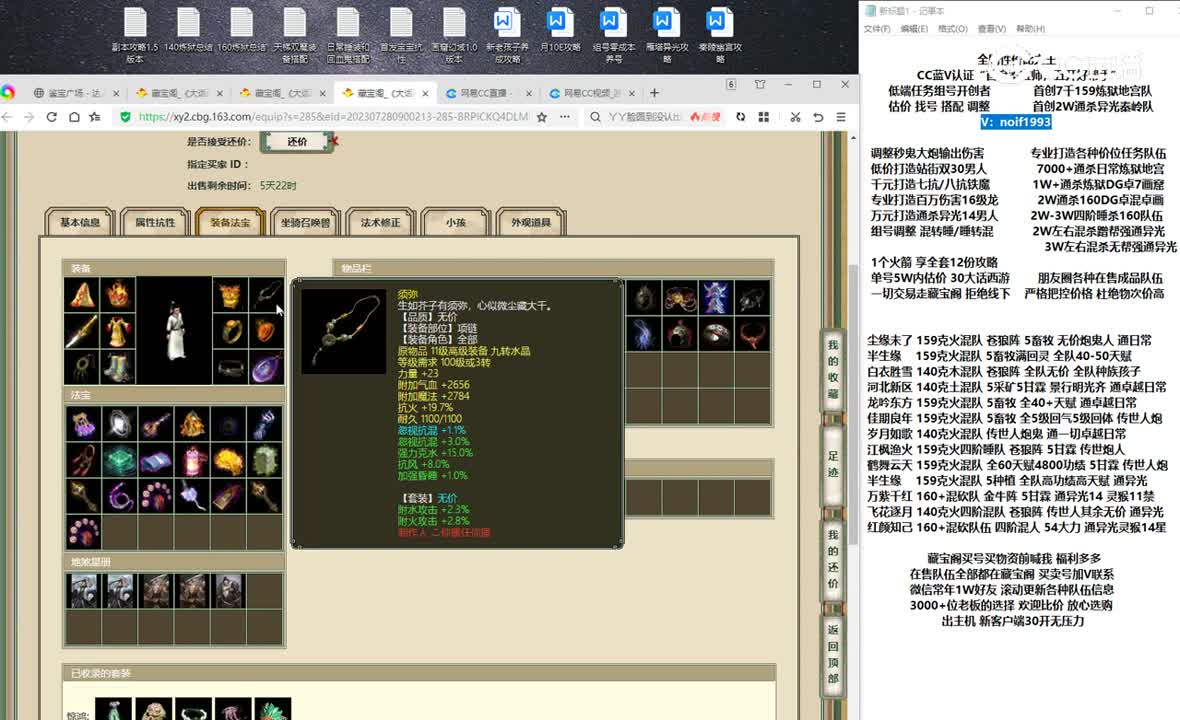Switch to the 小孩 tab
This screenshot has height=720, width=1180.
(456, 222)
